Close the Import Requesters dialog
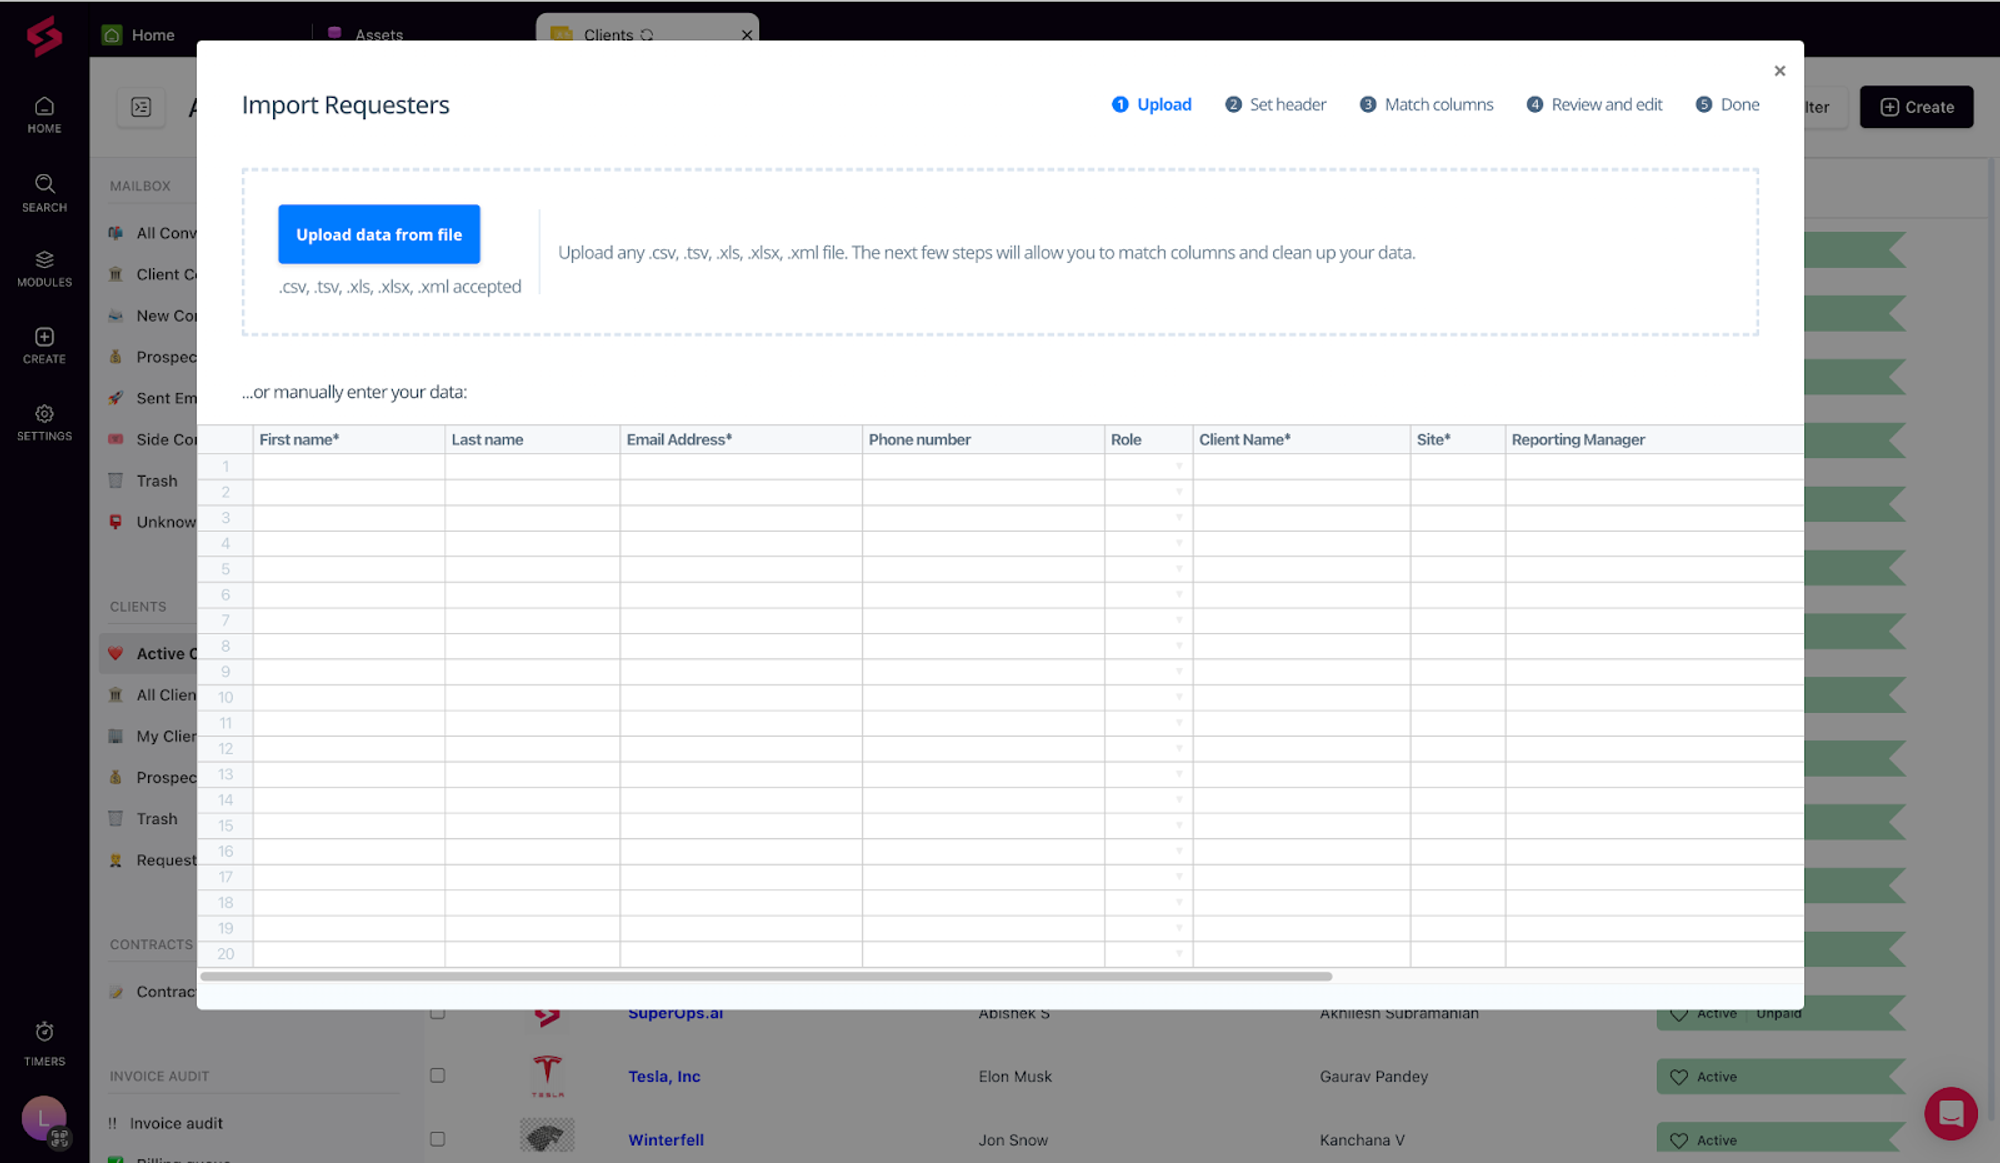This screenshot has height=1163, width=2000. coord(1780,71)
